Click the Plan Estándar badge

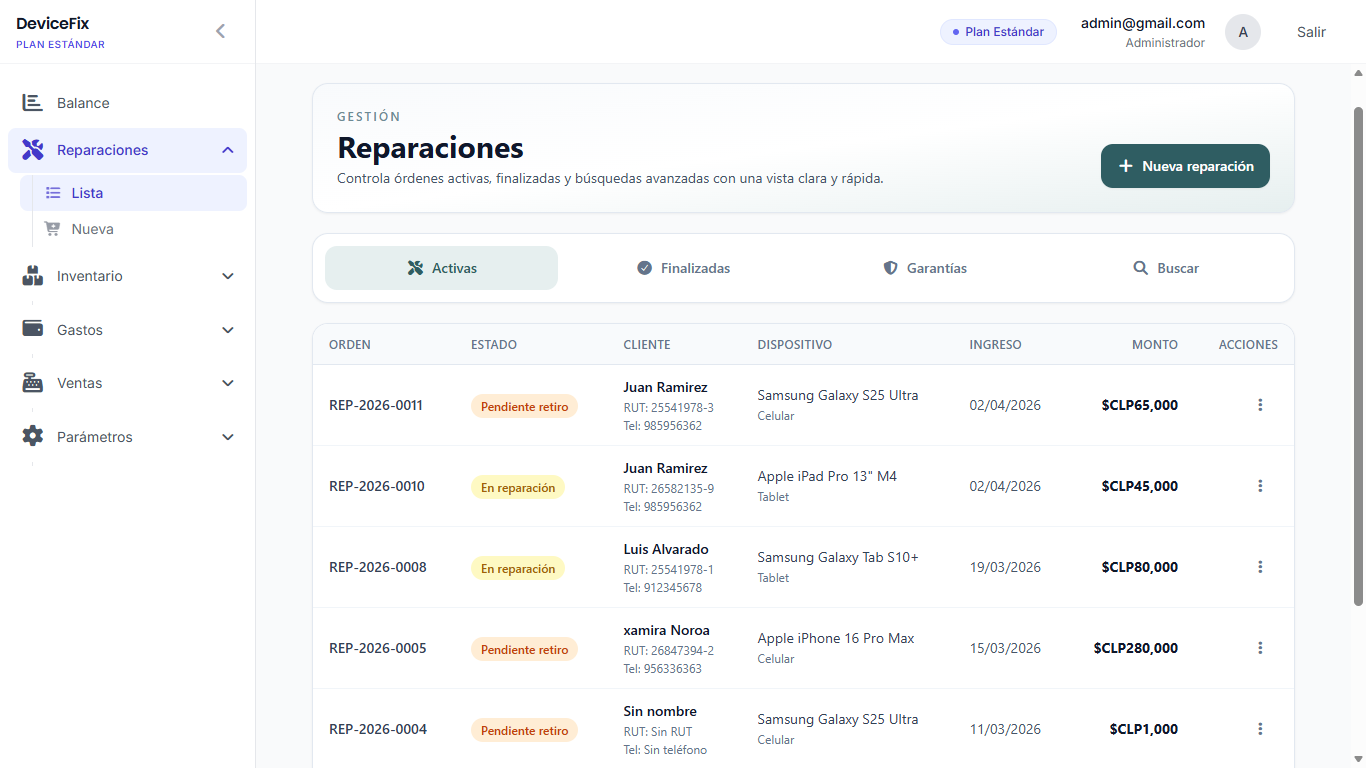tap(998, 31)
